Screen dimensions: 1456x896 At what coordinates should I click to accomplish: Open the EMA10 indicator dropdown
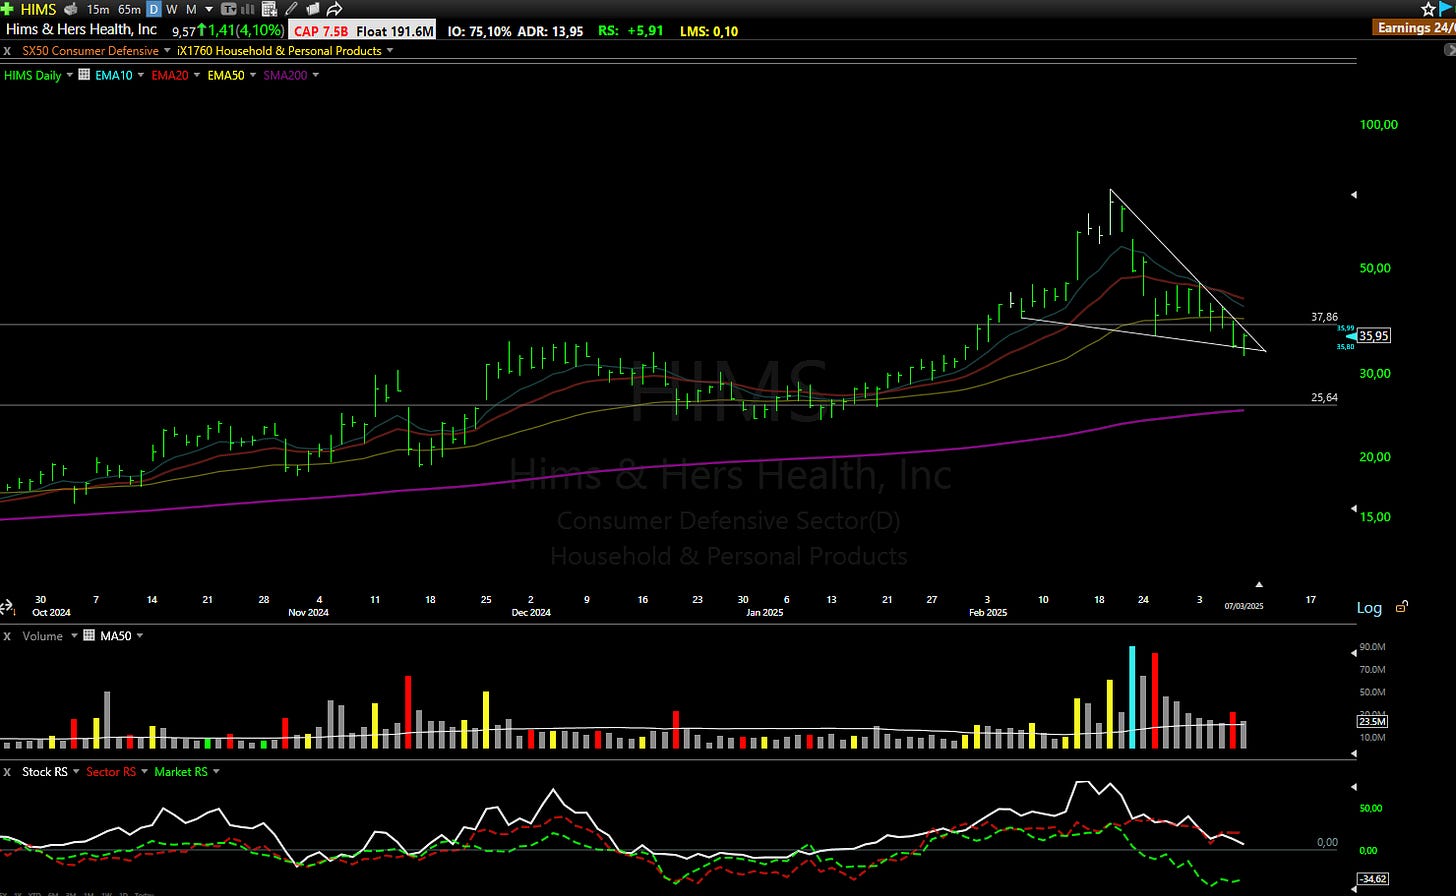click(141, 75)
